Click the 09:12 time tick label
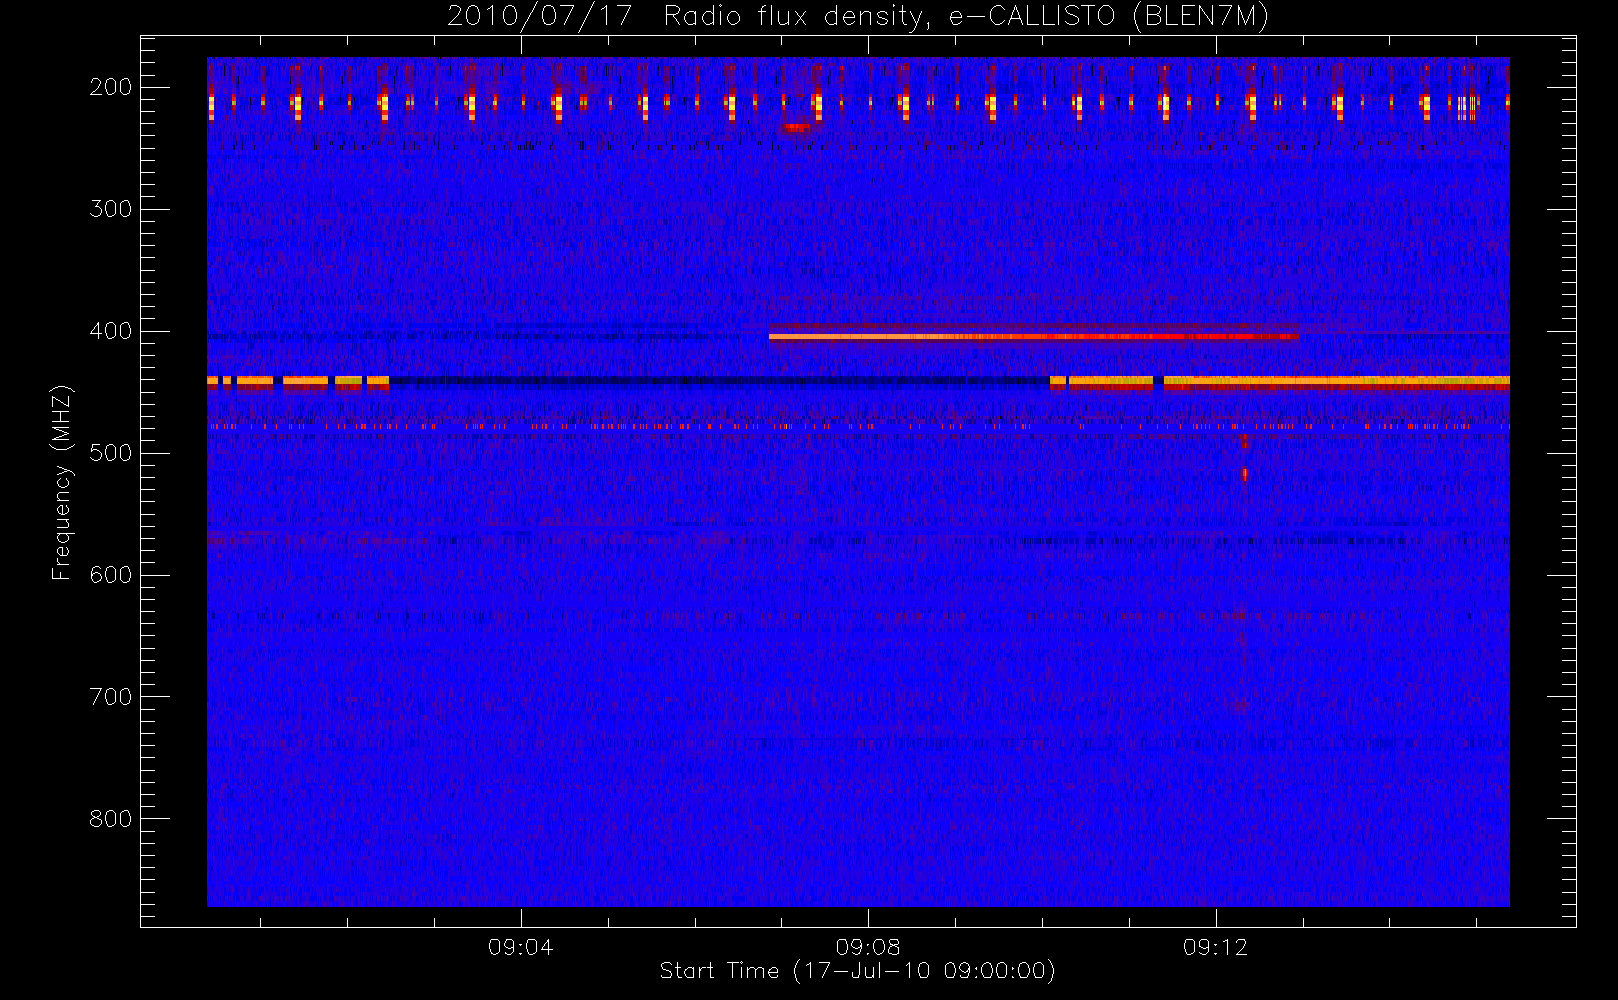The width and height of the screenshot is (1618, 1000). coord(1215,947)
